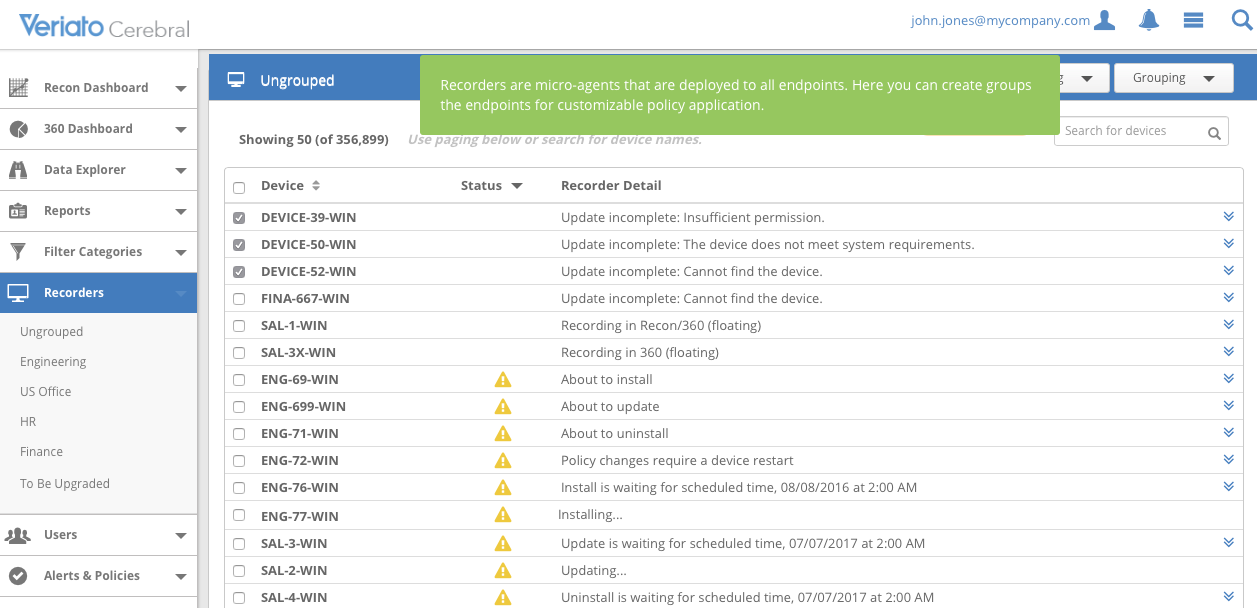
Task: Click warning icon for SAL-4-WIN
Action: click(503, 598)
